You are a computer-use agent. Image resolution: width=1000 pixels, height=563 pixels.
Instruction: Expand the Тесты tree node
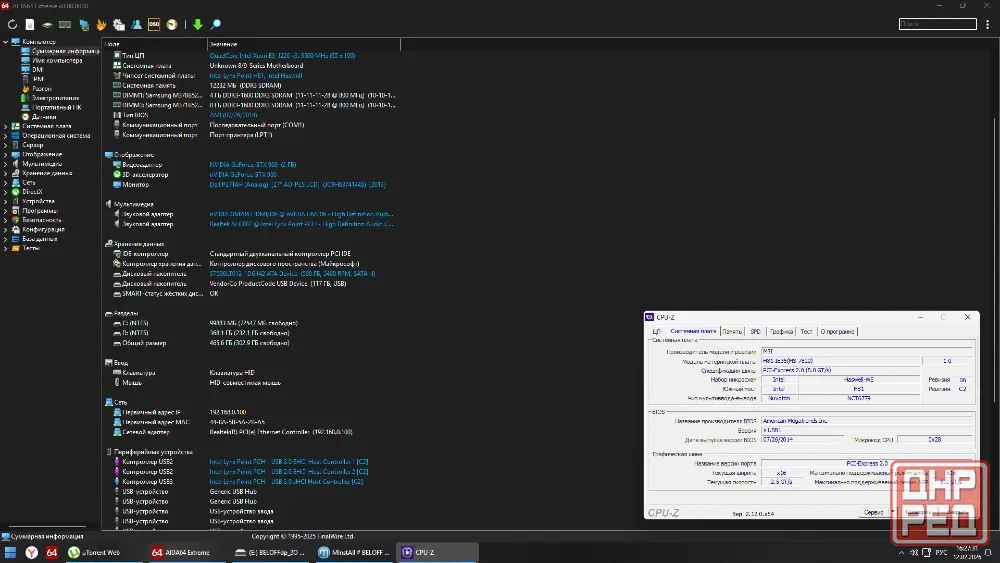(x=6, y=248)
